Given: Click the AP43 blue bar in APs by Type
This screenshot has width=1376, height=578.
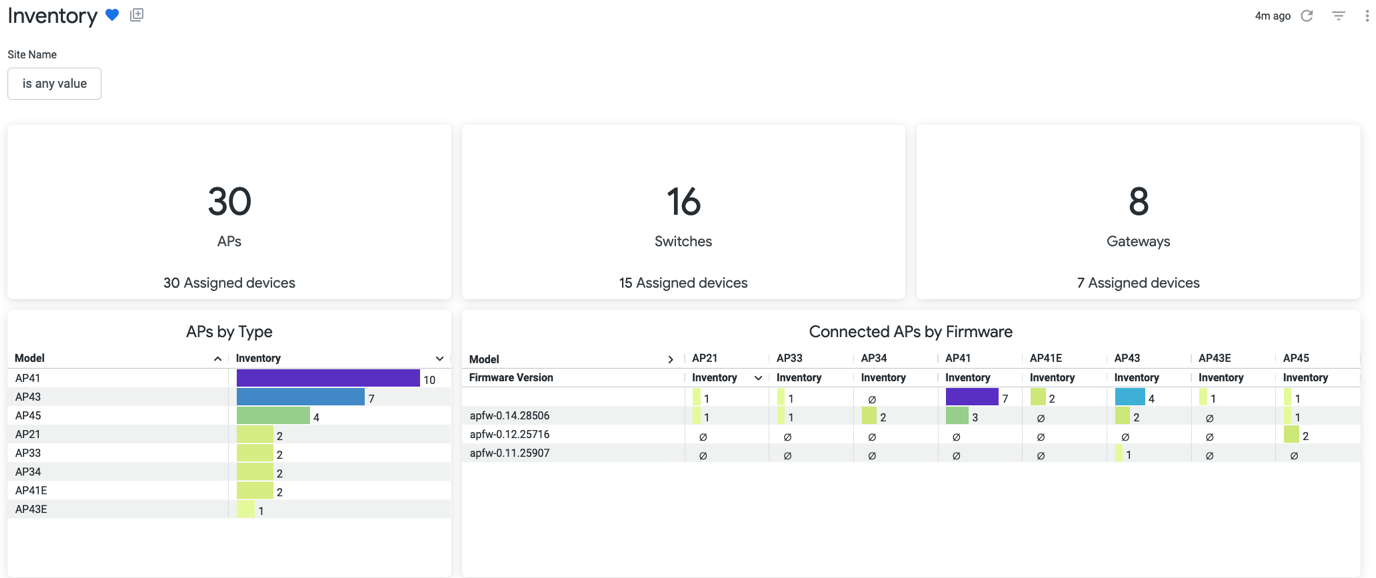Looking at the screenshot, I should (300, 397).
